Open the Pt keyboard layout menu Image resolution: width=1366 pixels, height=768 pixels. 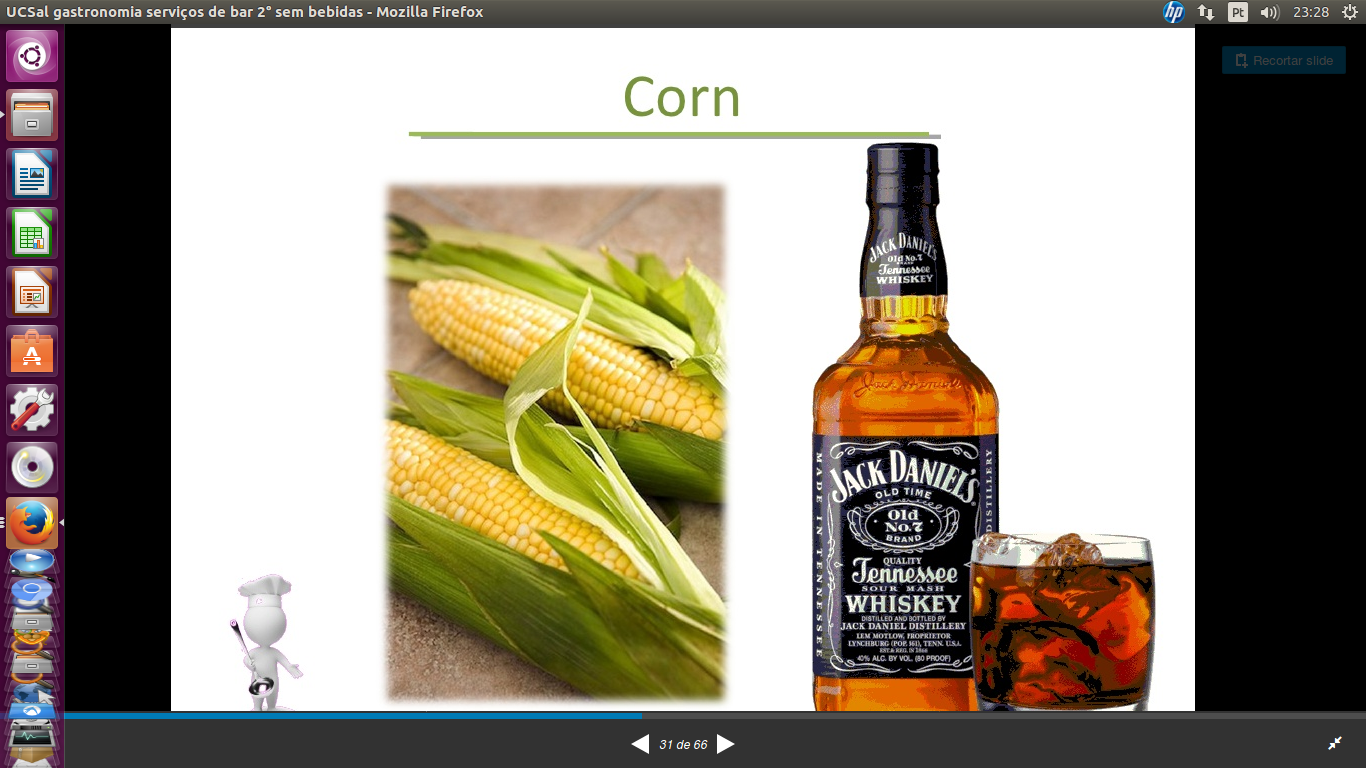tap(1238, 12)
